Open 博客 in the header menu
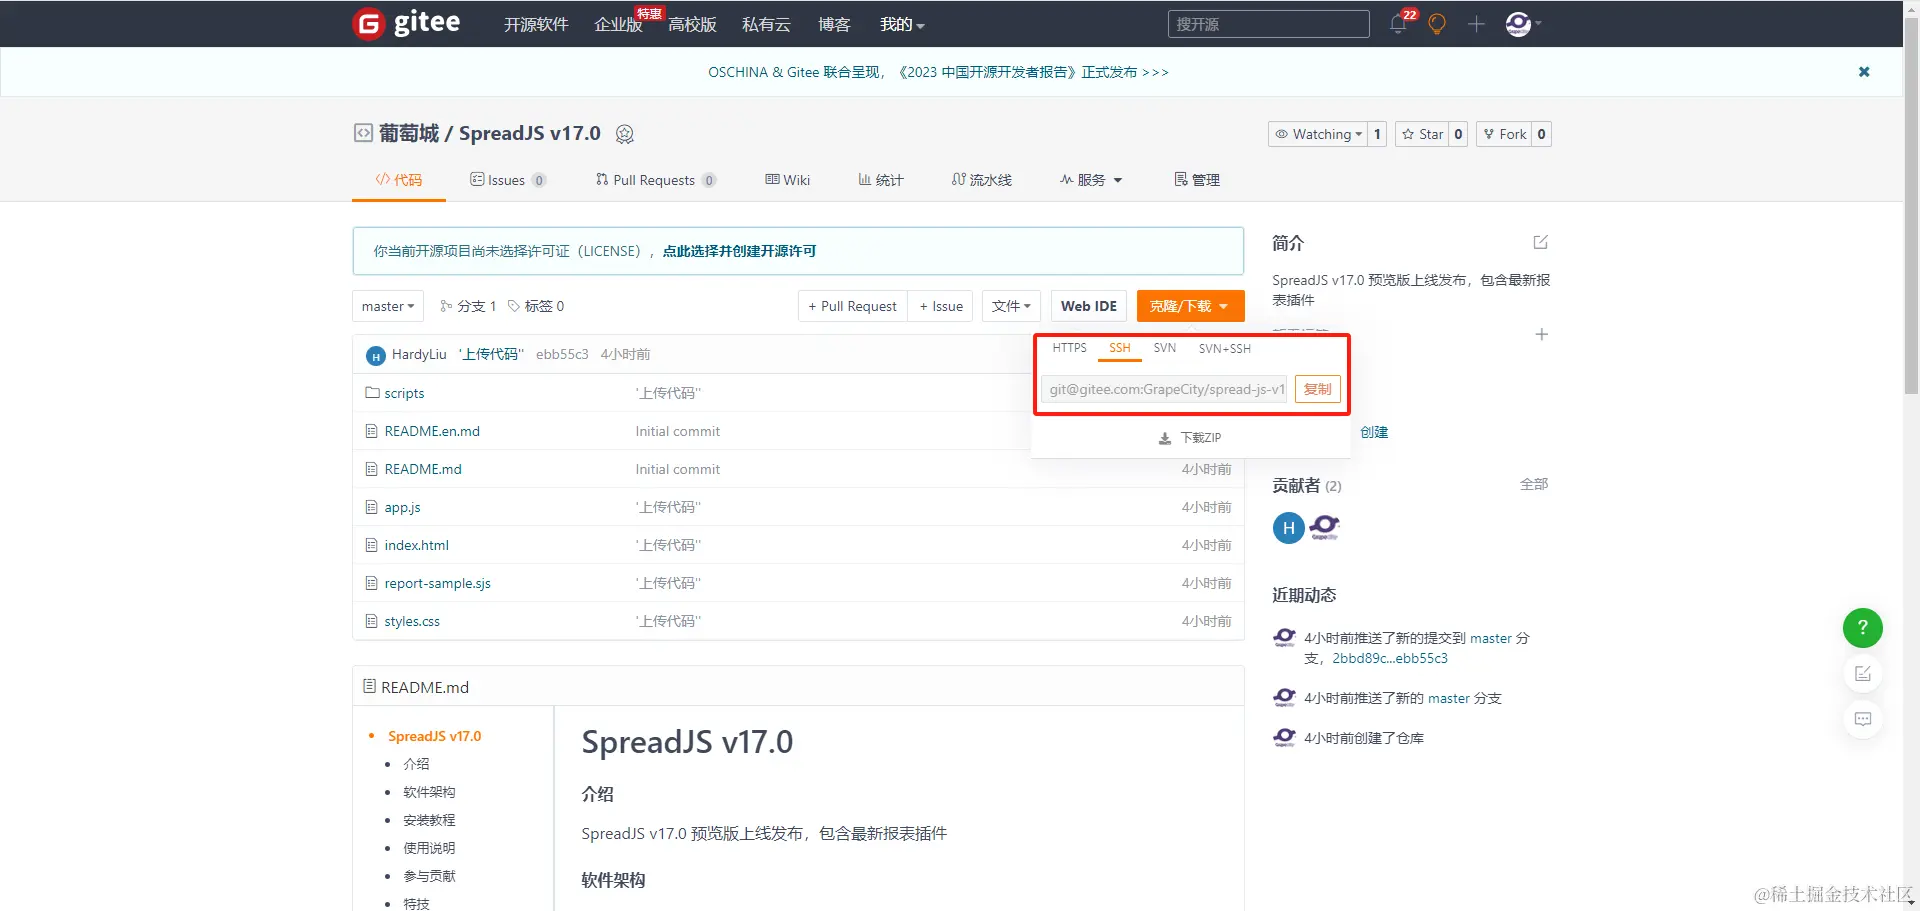The height and width of the screenshot is (911, 1920). 834,24
